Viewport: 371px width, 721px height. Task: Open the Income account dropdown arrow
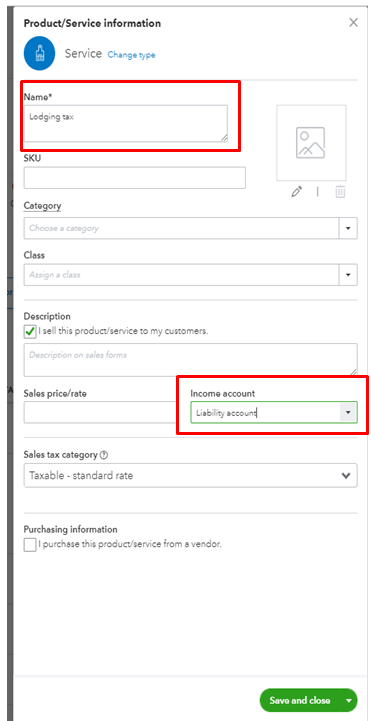point(348,412)
